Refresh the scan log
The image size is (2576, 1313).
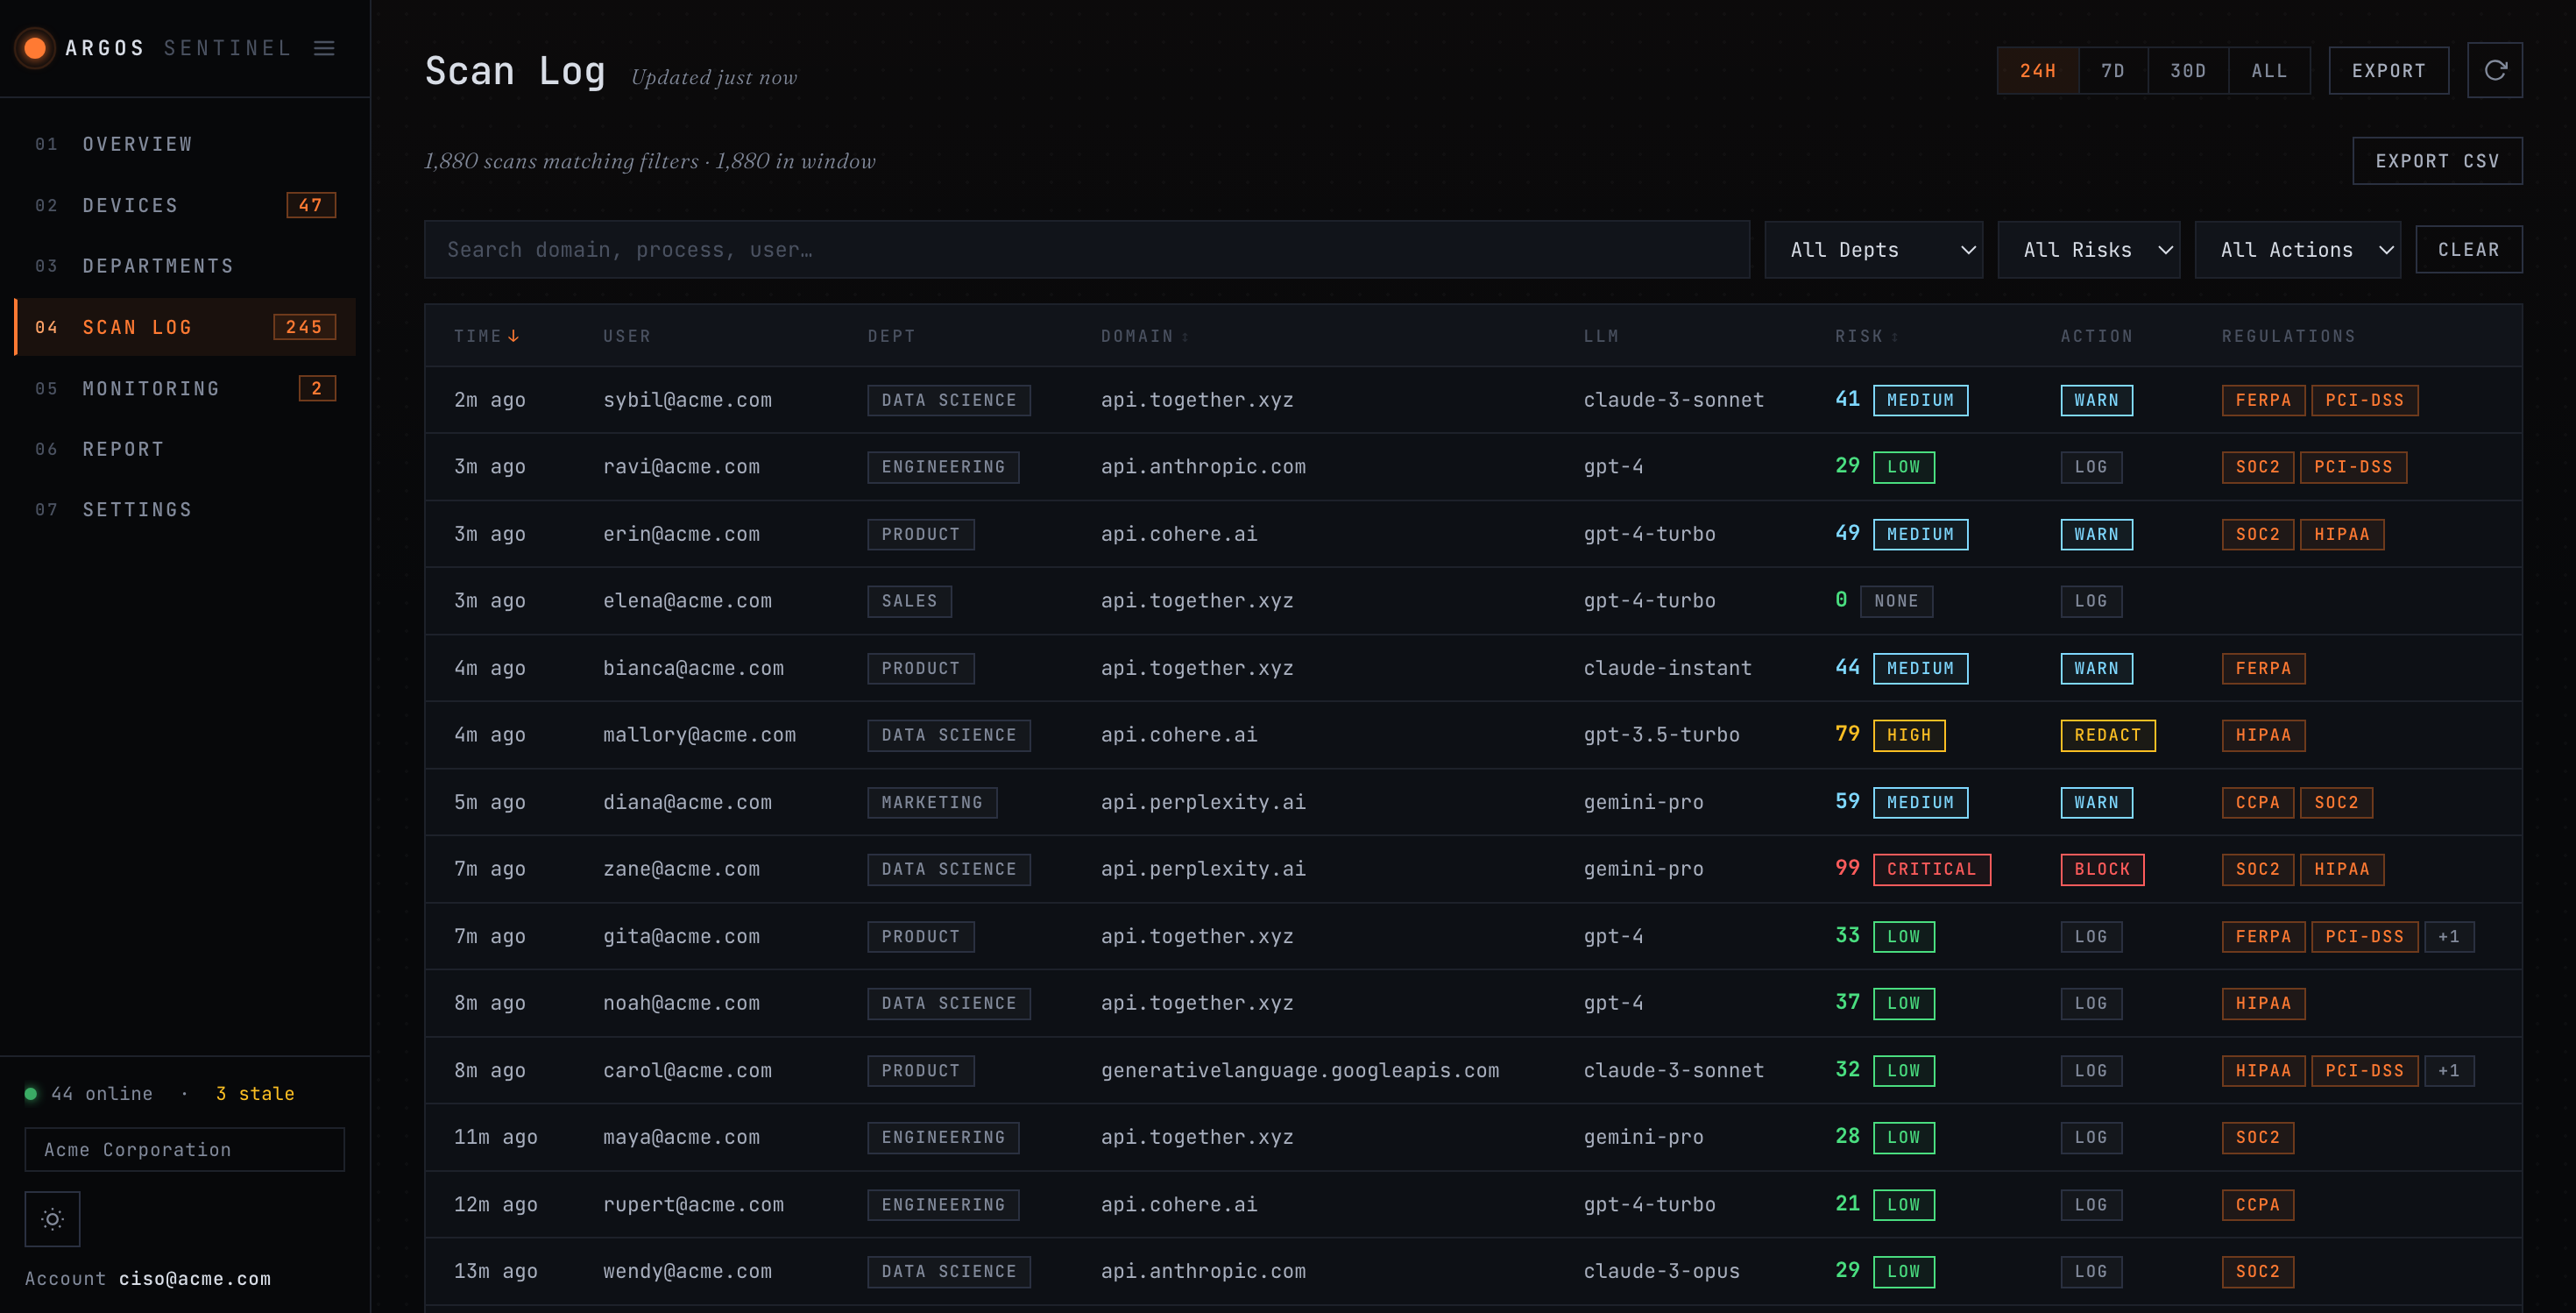click(x=2495, y=70)
